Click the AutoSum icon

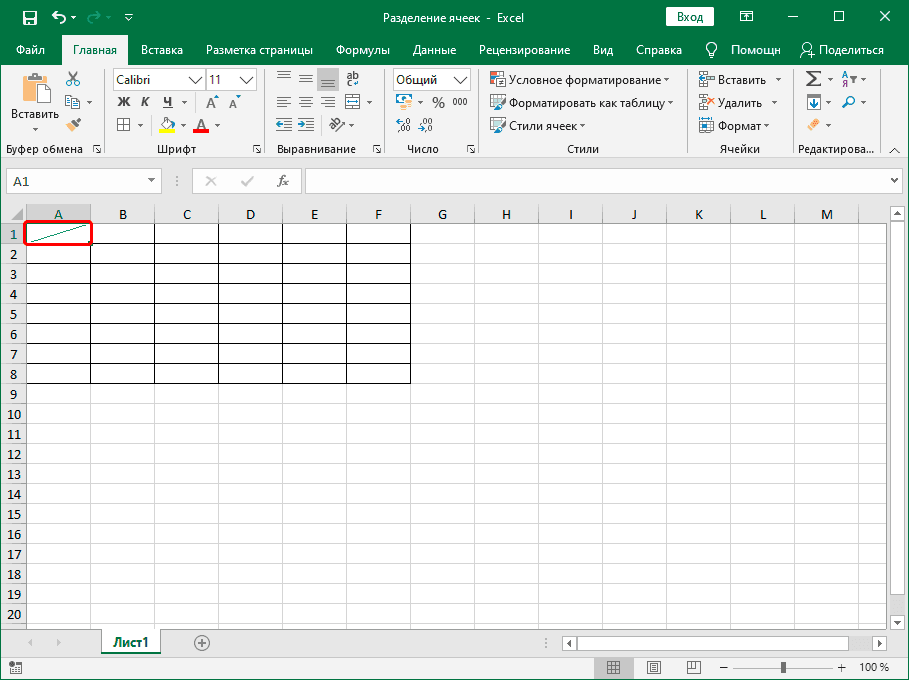click(815, 78)
